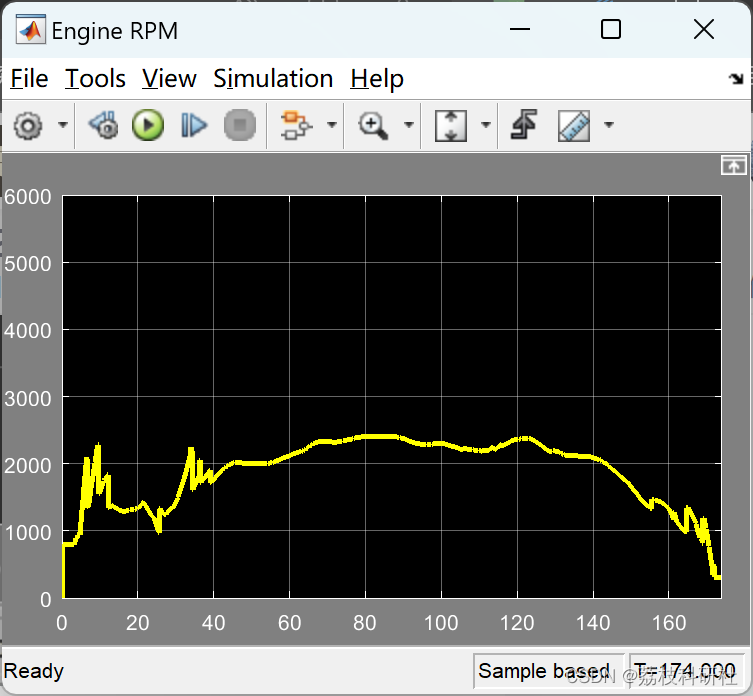This screenshot has width=753, height=696.
Task: Click the Scale Y-Axis Limits icon
Action: (x=450, y=125)
